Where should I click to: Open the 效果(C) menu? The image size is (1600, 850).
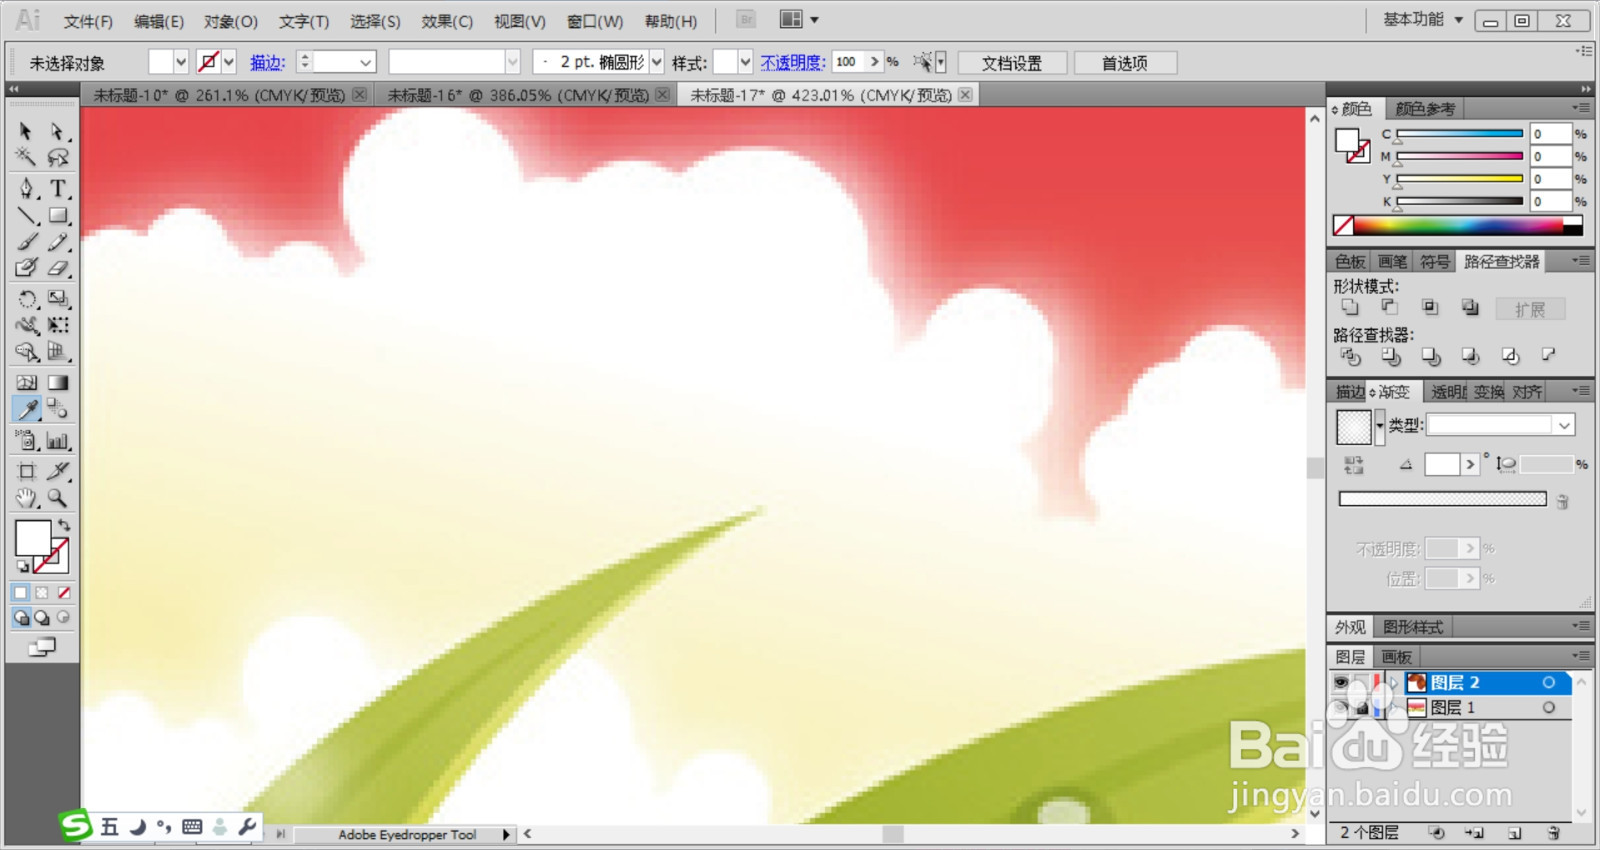tap(447, 21)
